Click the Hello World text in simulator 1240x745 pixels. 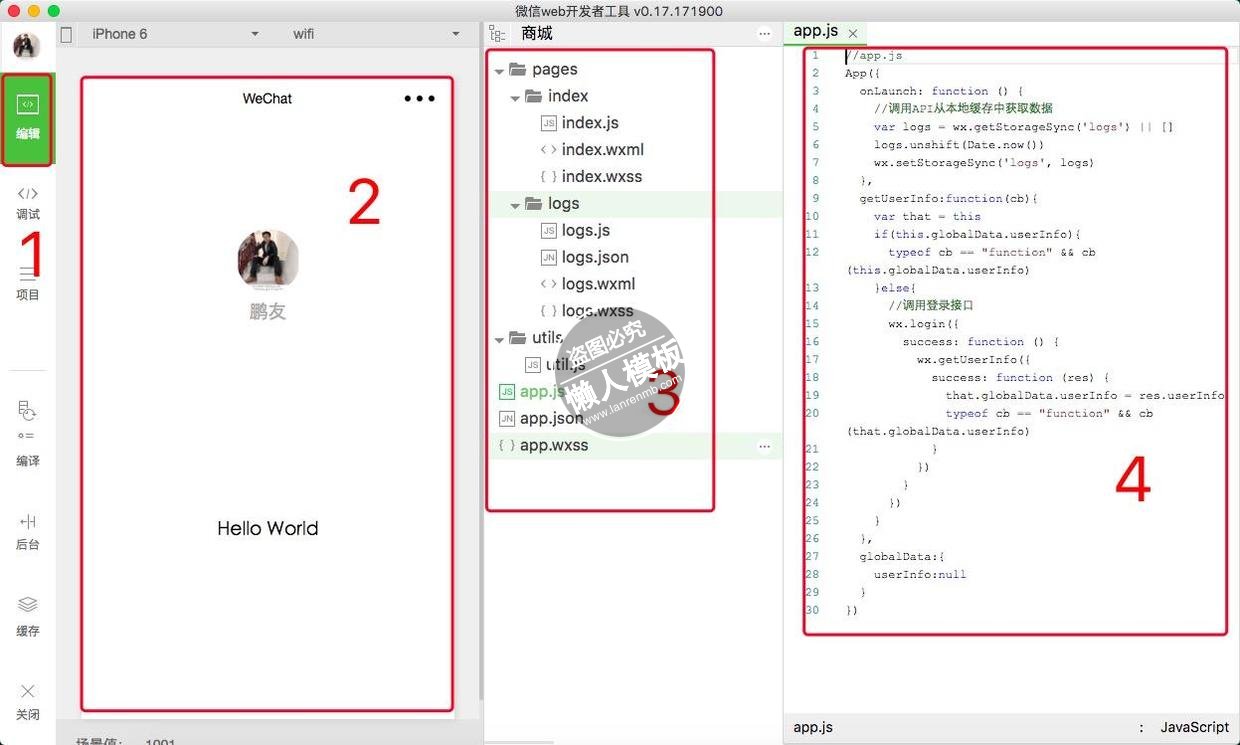[x=267, y=529]
